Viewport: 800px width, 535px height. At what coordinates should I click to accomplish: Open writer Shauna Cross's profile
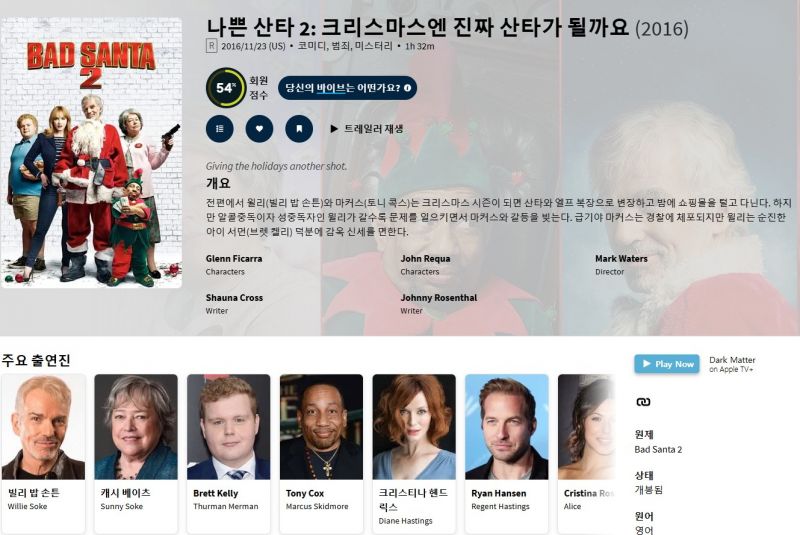coord(234,297)
